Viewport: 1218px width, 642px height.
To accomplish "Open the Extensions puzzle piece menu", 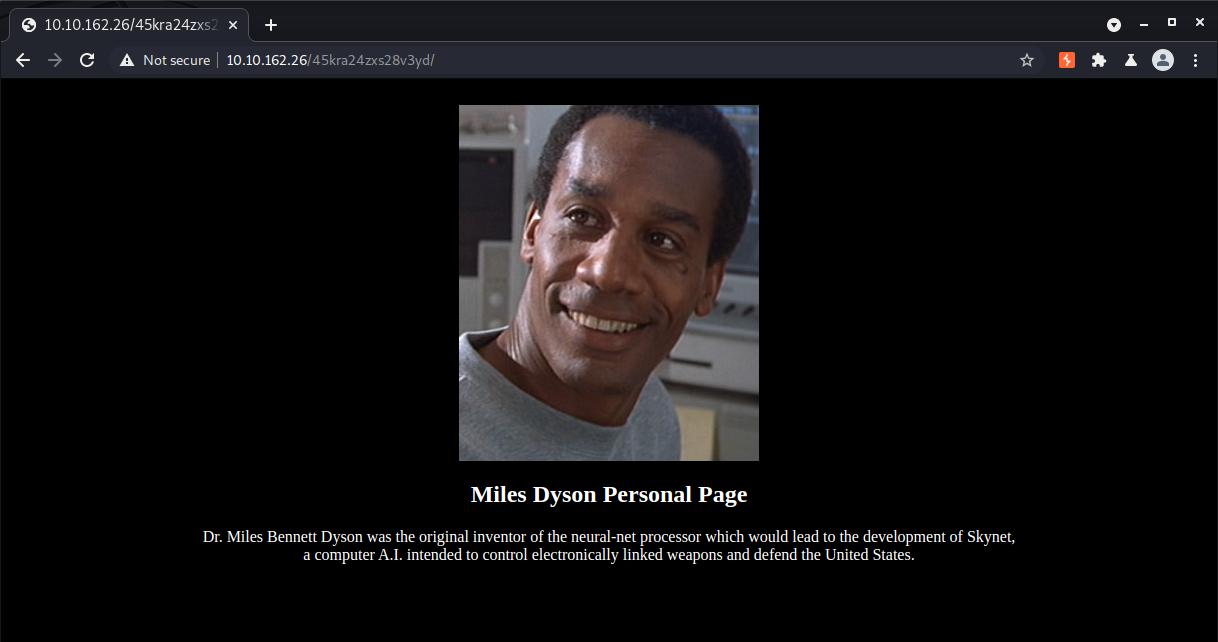I will point(1099,60).
